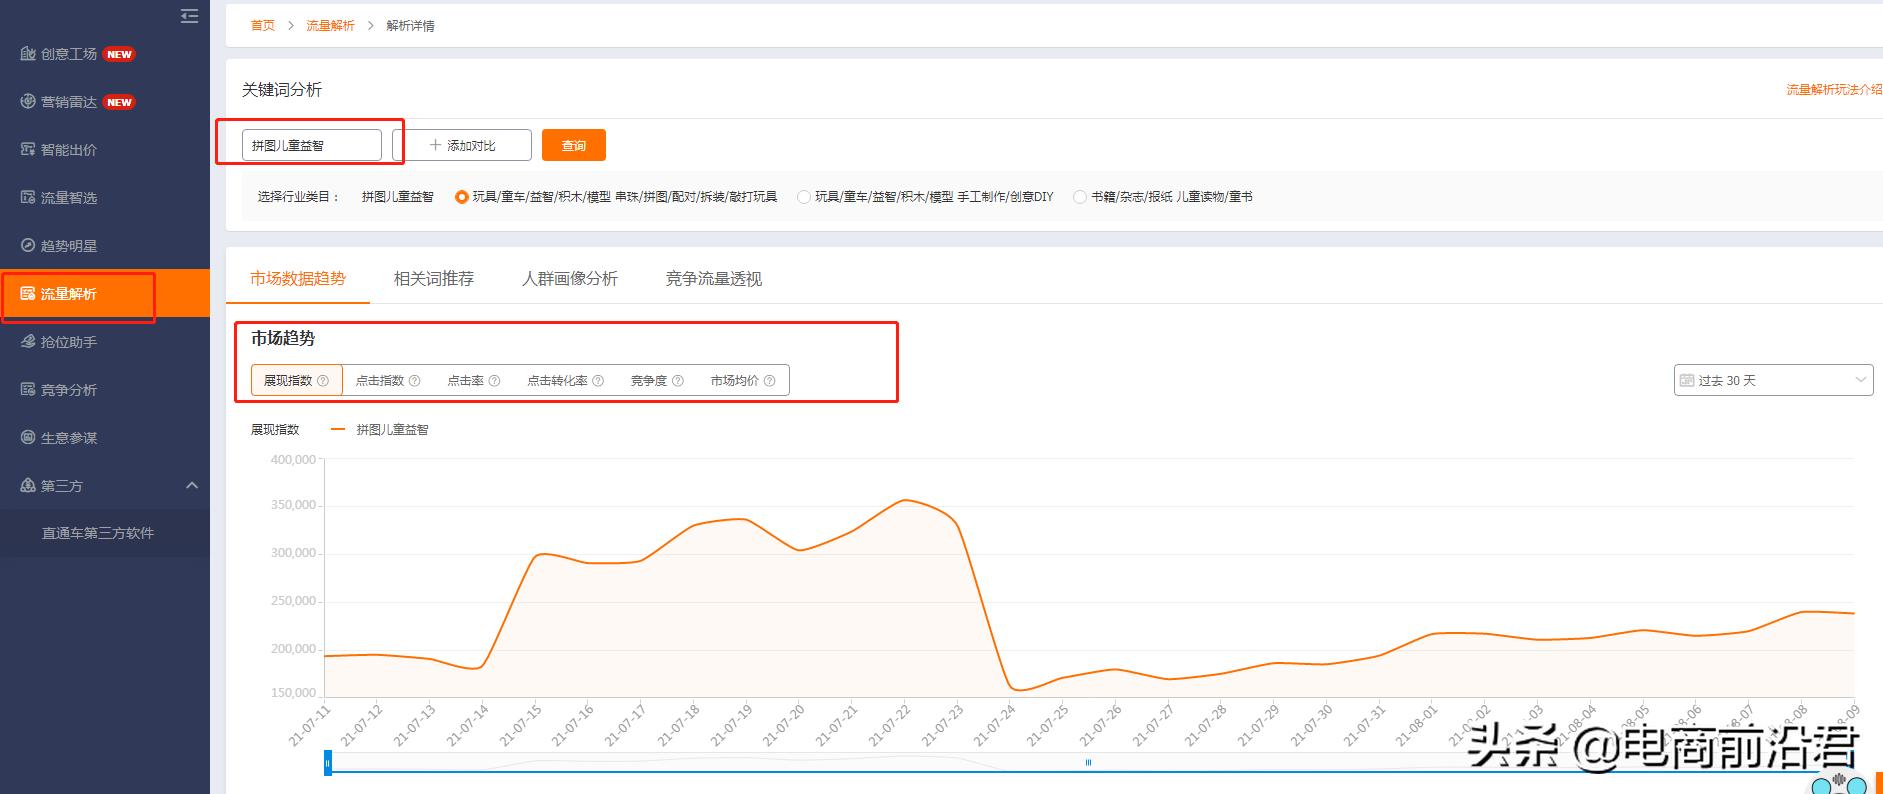Click the help icon next to 点击指数
The height and width of the screenshot is (794, 1883).
point(415,381)
